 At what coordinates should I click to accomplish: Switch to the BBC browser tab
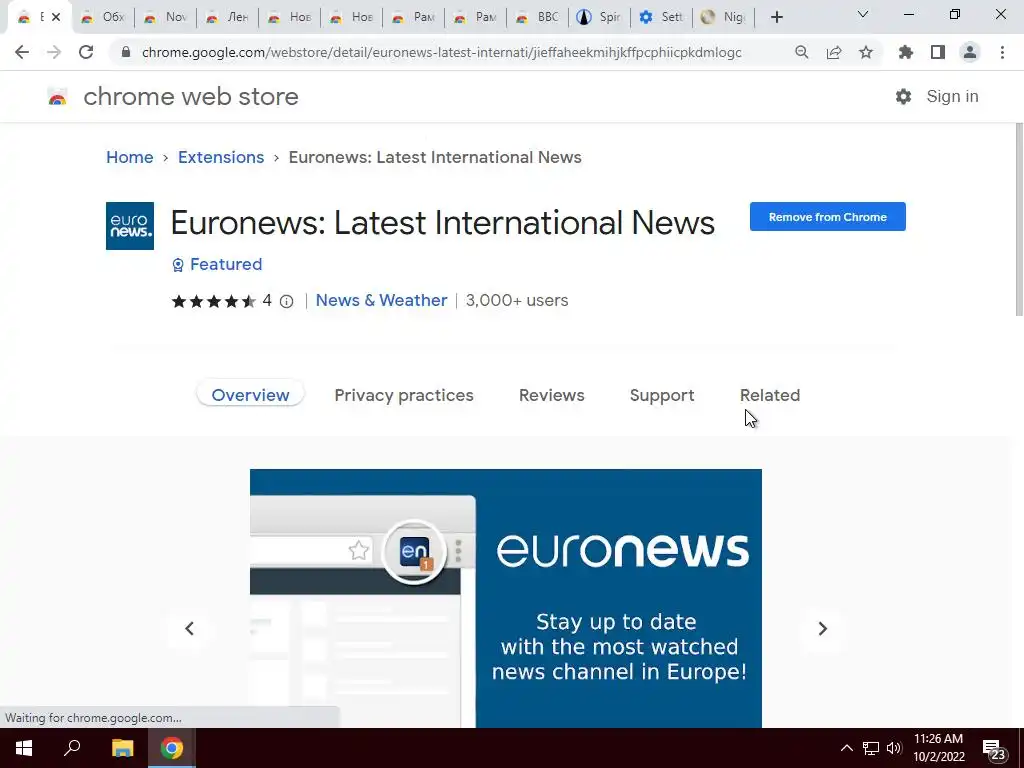tap(539, 17)
